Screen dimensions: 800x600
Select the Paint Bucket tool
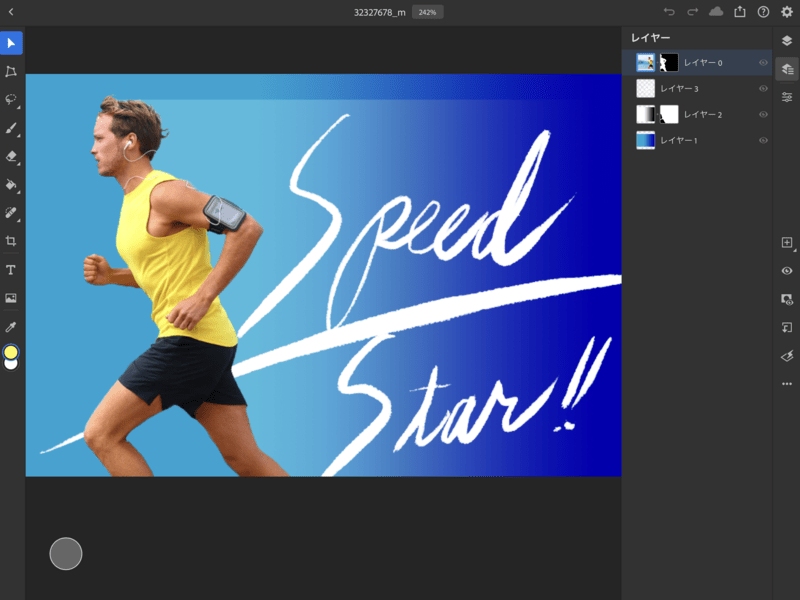(11, 185)
